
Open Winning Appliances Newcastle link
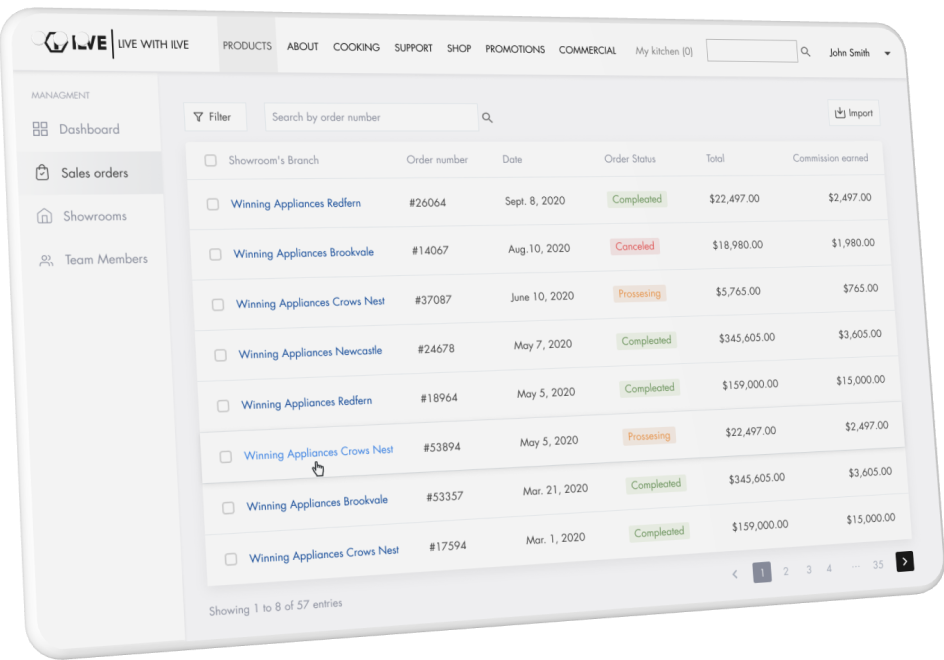pos(310,352)
